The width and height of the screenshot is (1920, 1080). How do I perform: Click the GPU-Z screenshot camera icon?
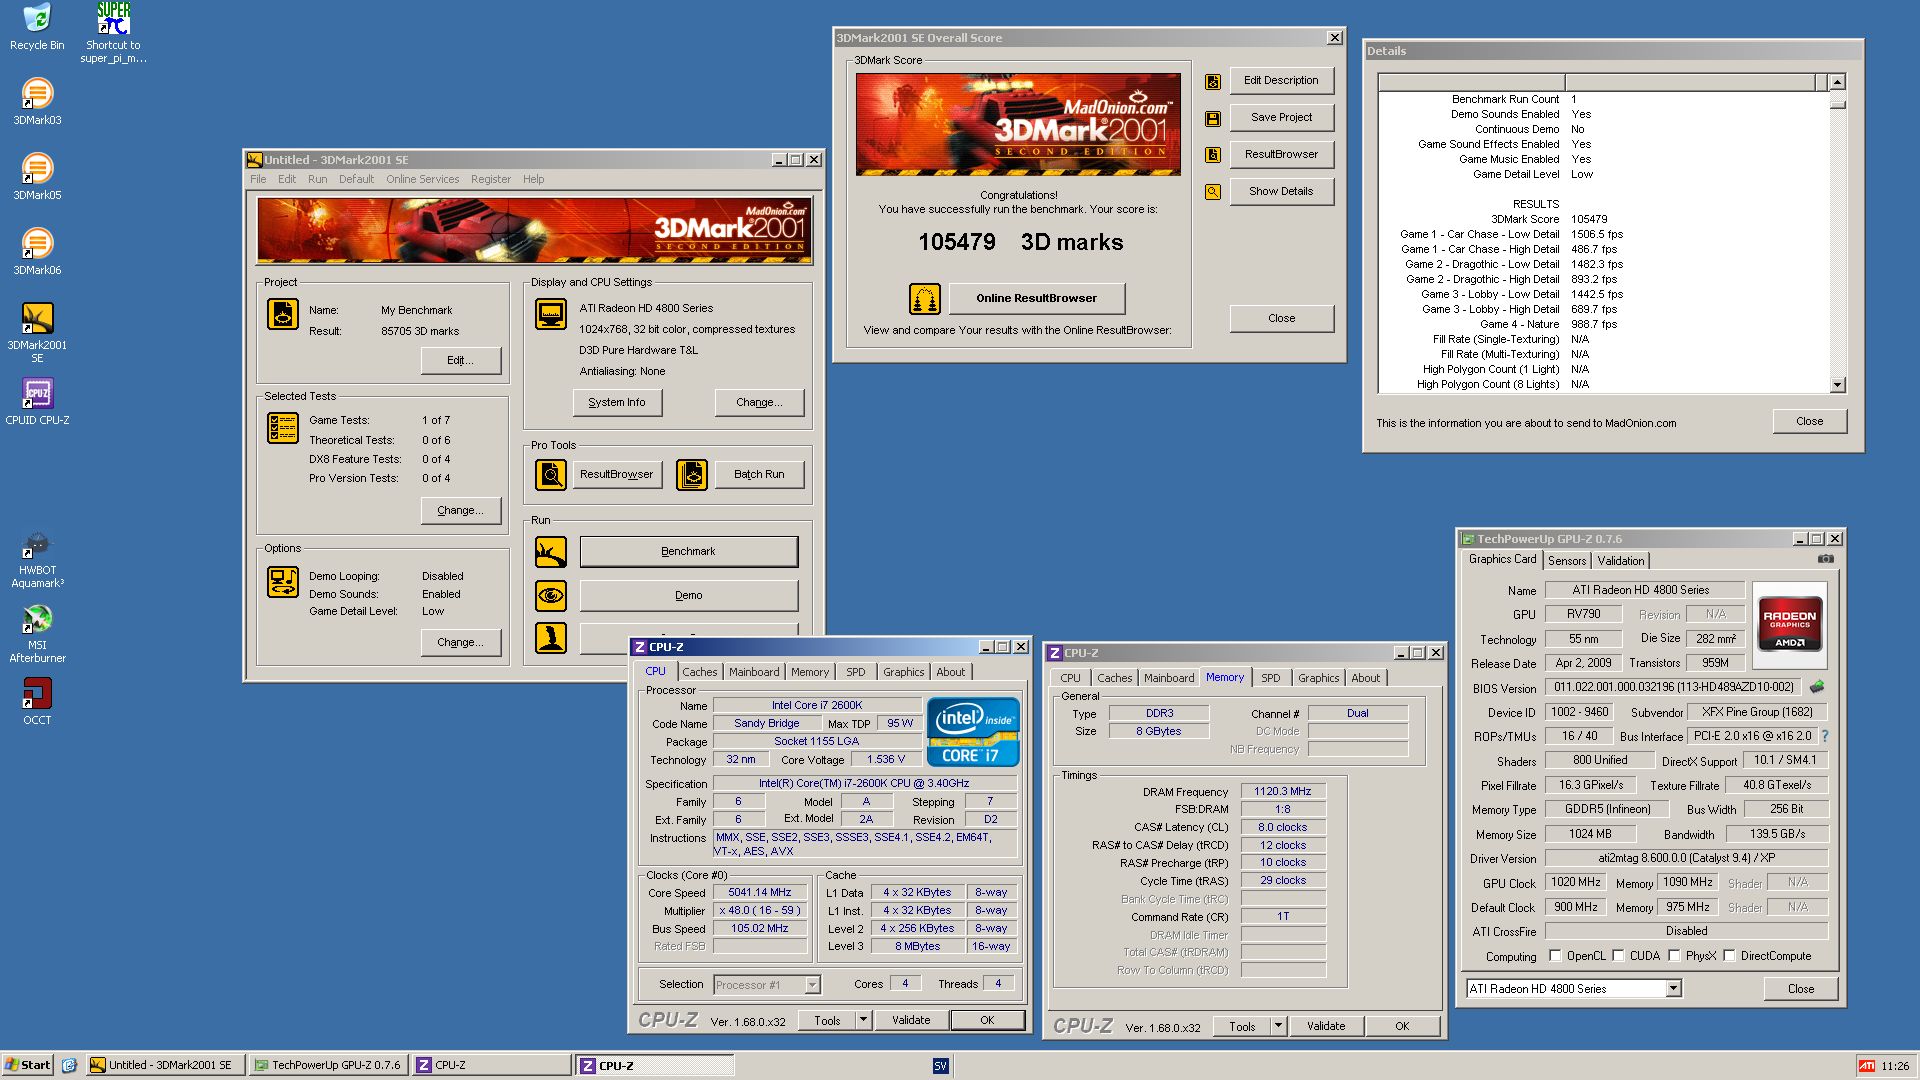(x=1825, y=559)
